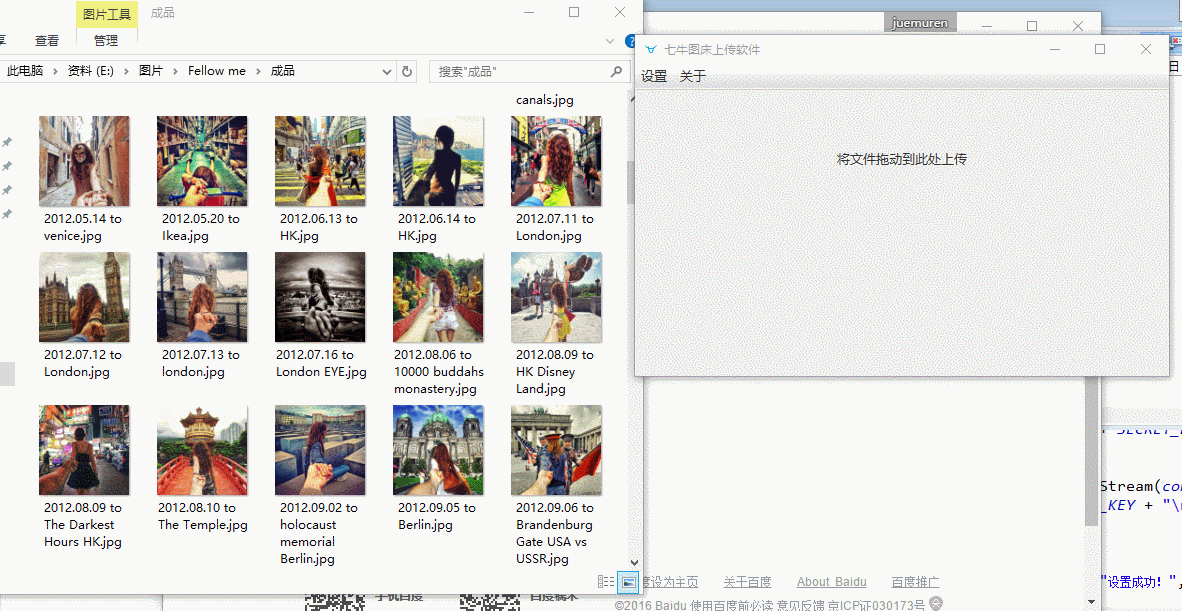
Task: Click the Explorer vertical scrollbar thumb
Action: click(x=633, y=183)
